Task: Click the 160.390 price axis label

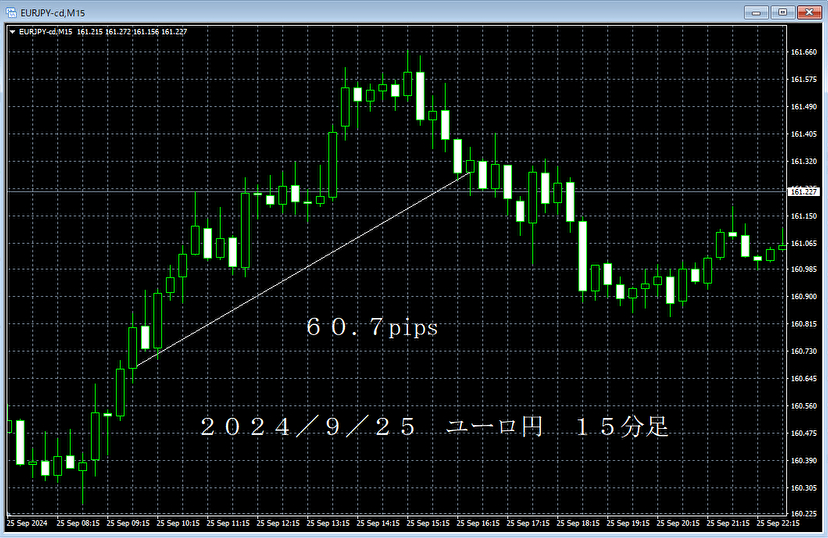Action: (x=804, y=461)
